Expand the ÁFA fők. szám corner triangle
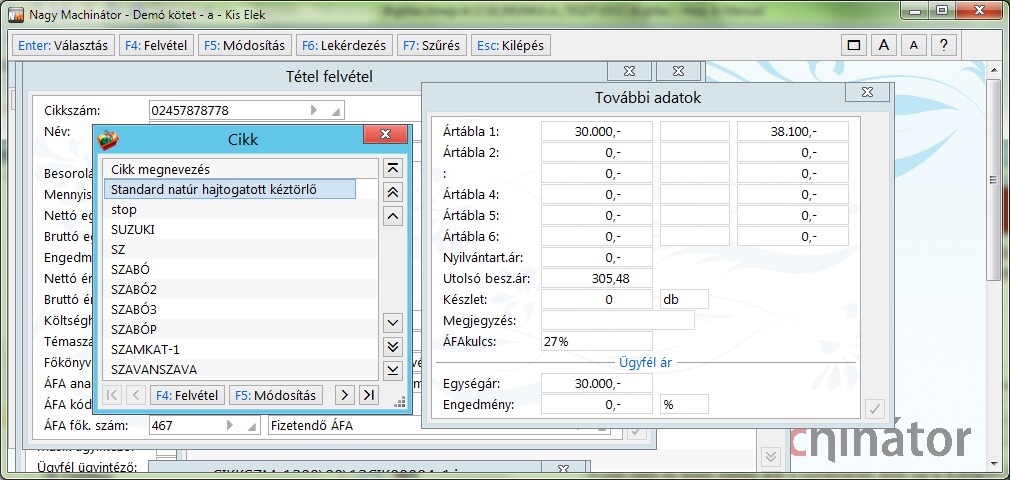This screenshot has width=1010, height=480. click(251, 427)
